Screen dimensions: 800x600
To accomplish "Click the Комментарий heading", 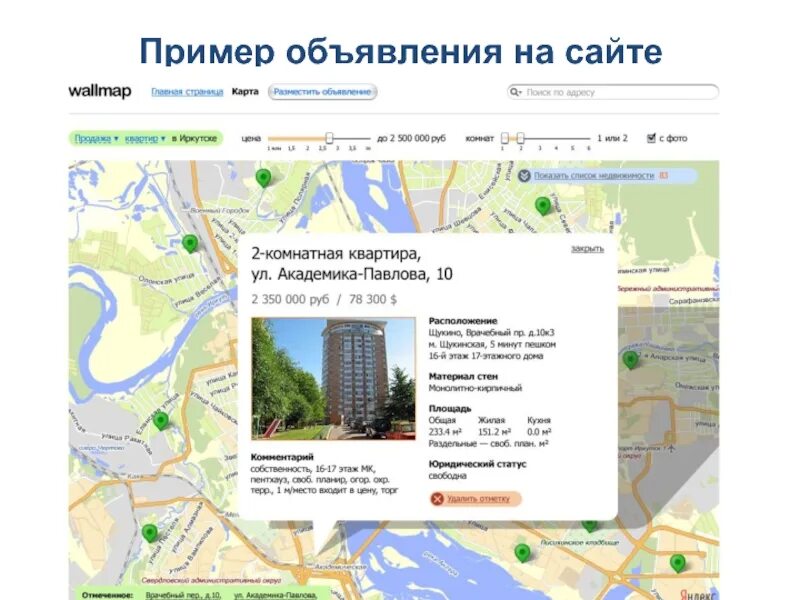I will [282, 457].
